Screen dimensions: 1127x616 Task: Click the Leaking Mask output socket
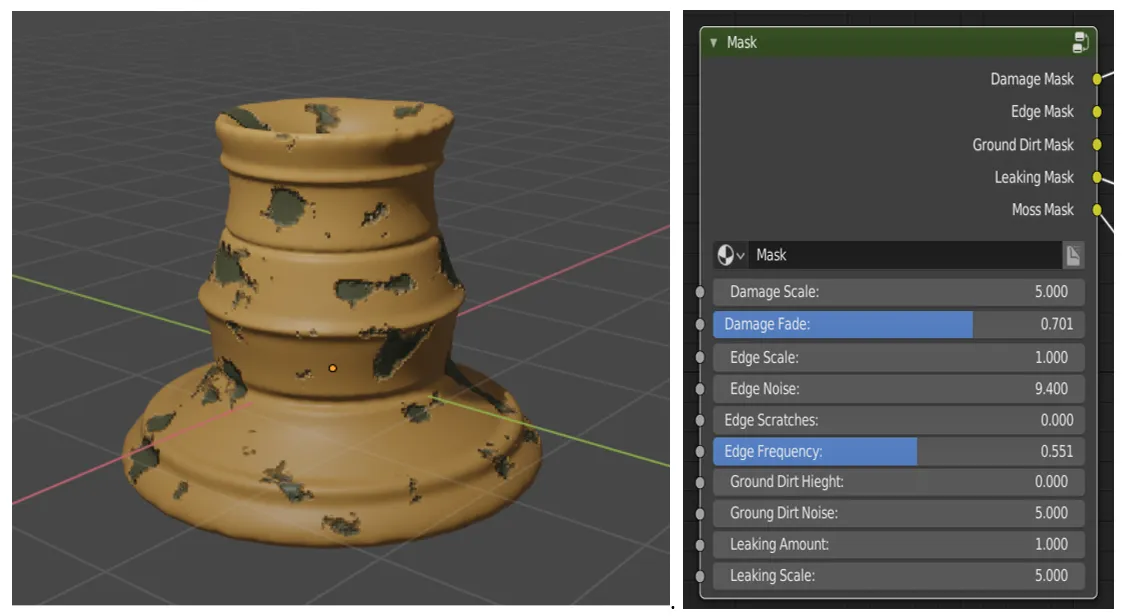click(1097, 177)
